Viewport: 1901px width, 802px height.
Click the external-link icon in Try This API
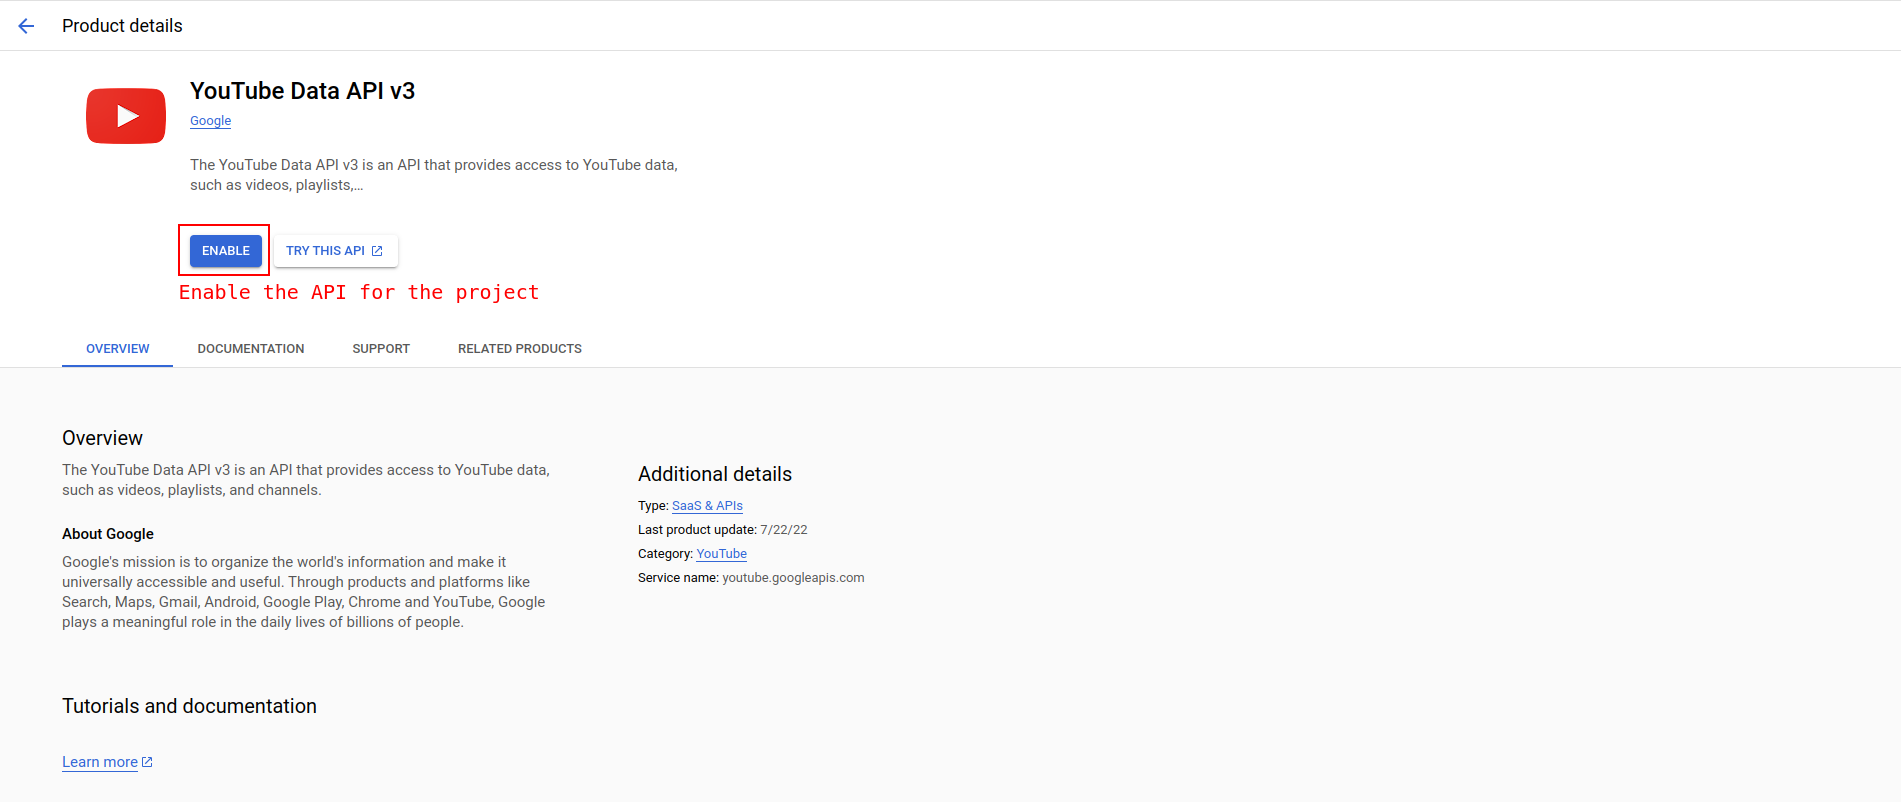(x=377, y=251)
